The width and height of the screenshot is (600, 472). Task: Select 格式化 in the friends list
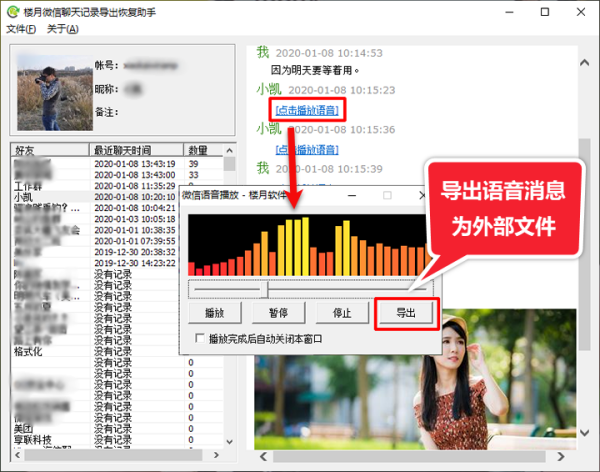click(x=28, y=351)
